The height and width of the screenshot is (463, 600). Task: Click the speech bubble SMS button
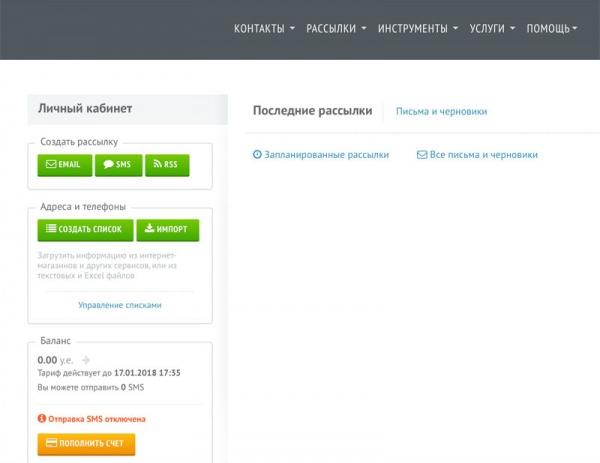tap(118, 165)
